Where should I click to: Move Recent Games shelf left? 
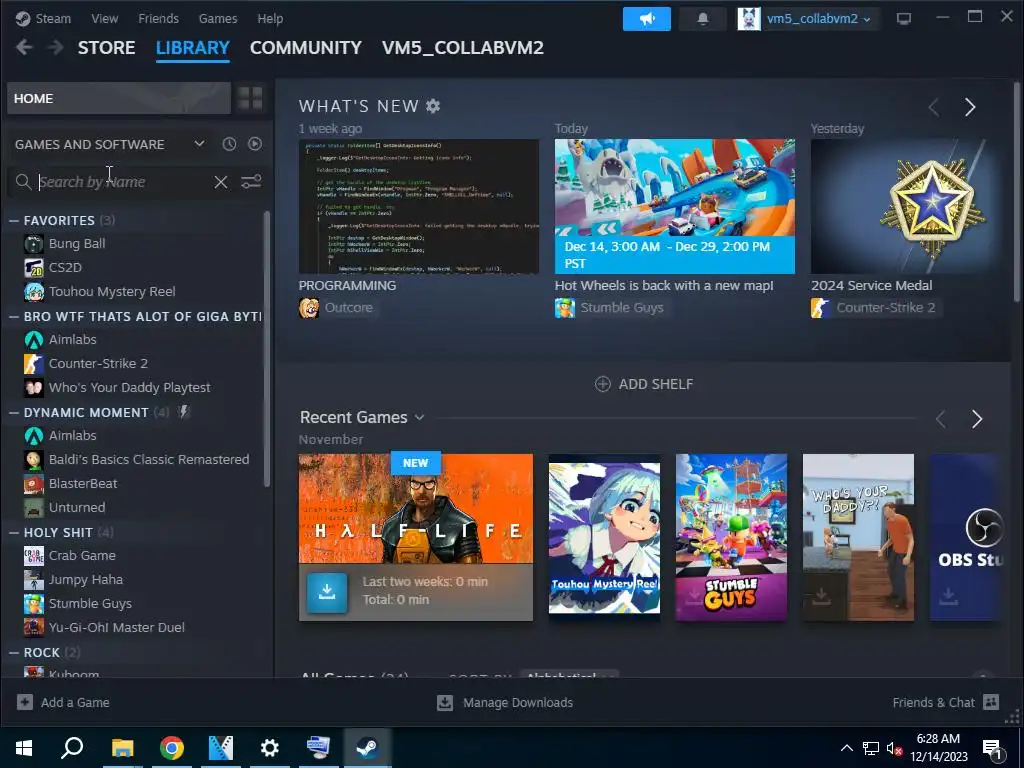point(940,419)
